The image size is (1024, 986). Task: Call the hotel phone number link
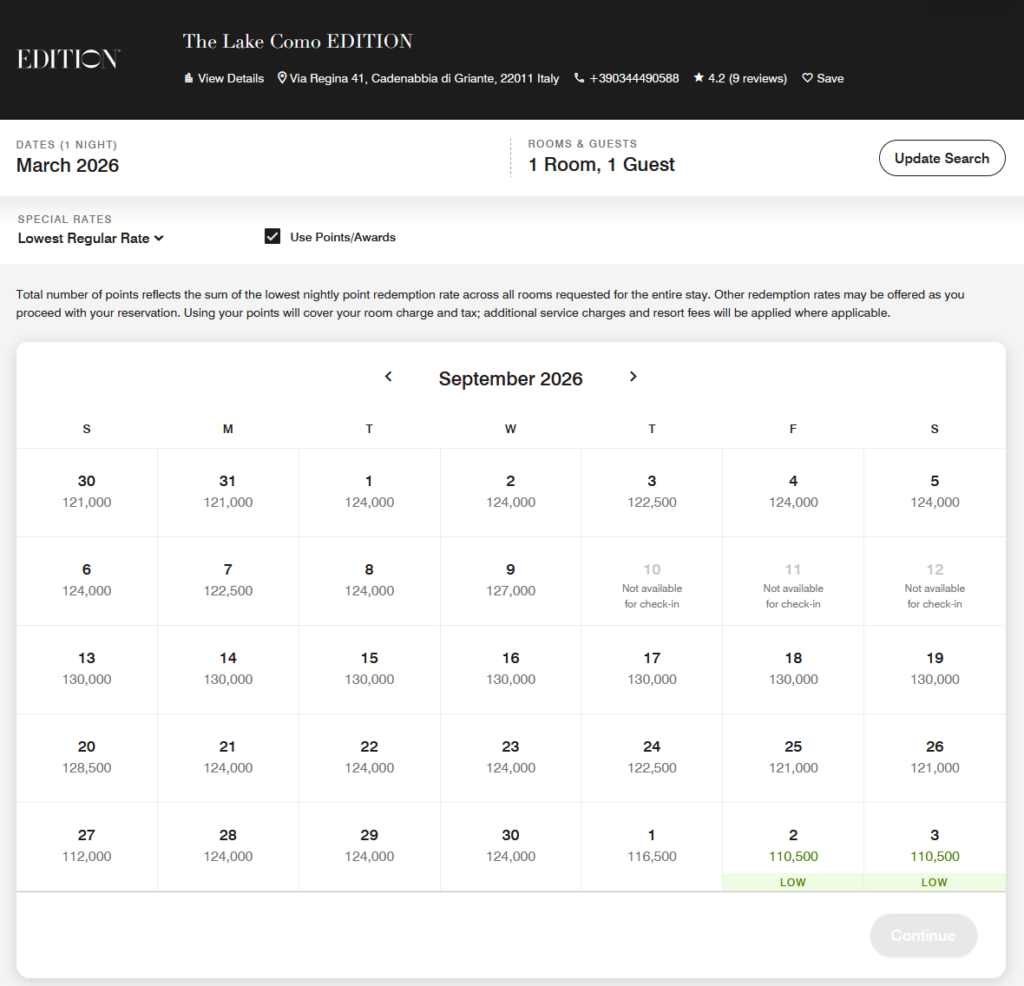pos(634,78)
